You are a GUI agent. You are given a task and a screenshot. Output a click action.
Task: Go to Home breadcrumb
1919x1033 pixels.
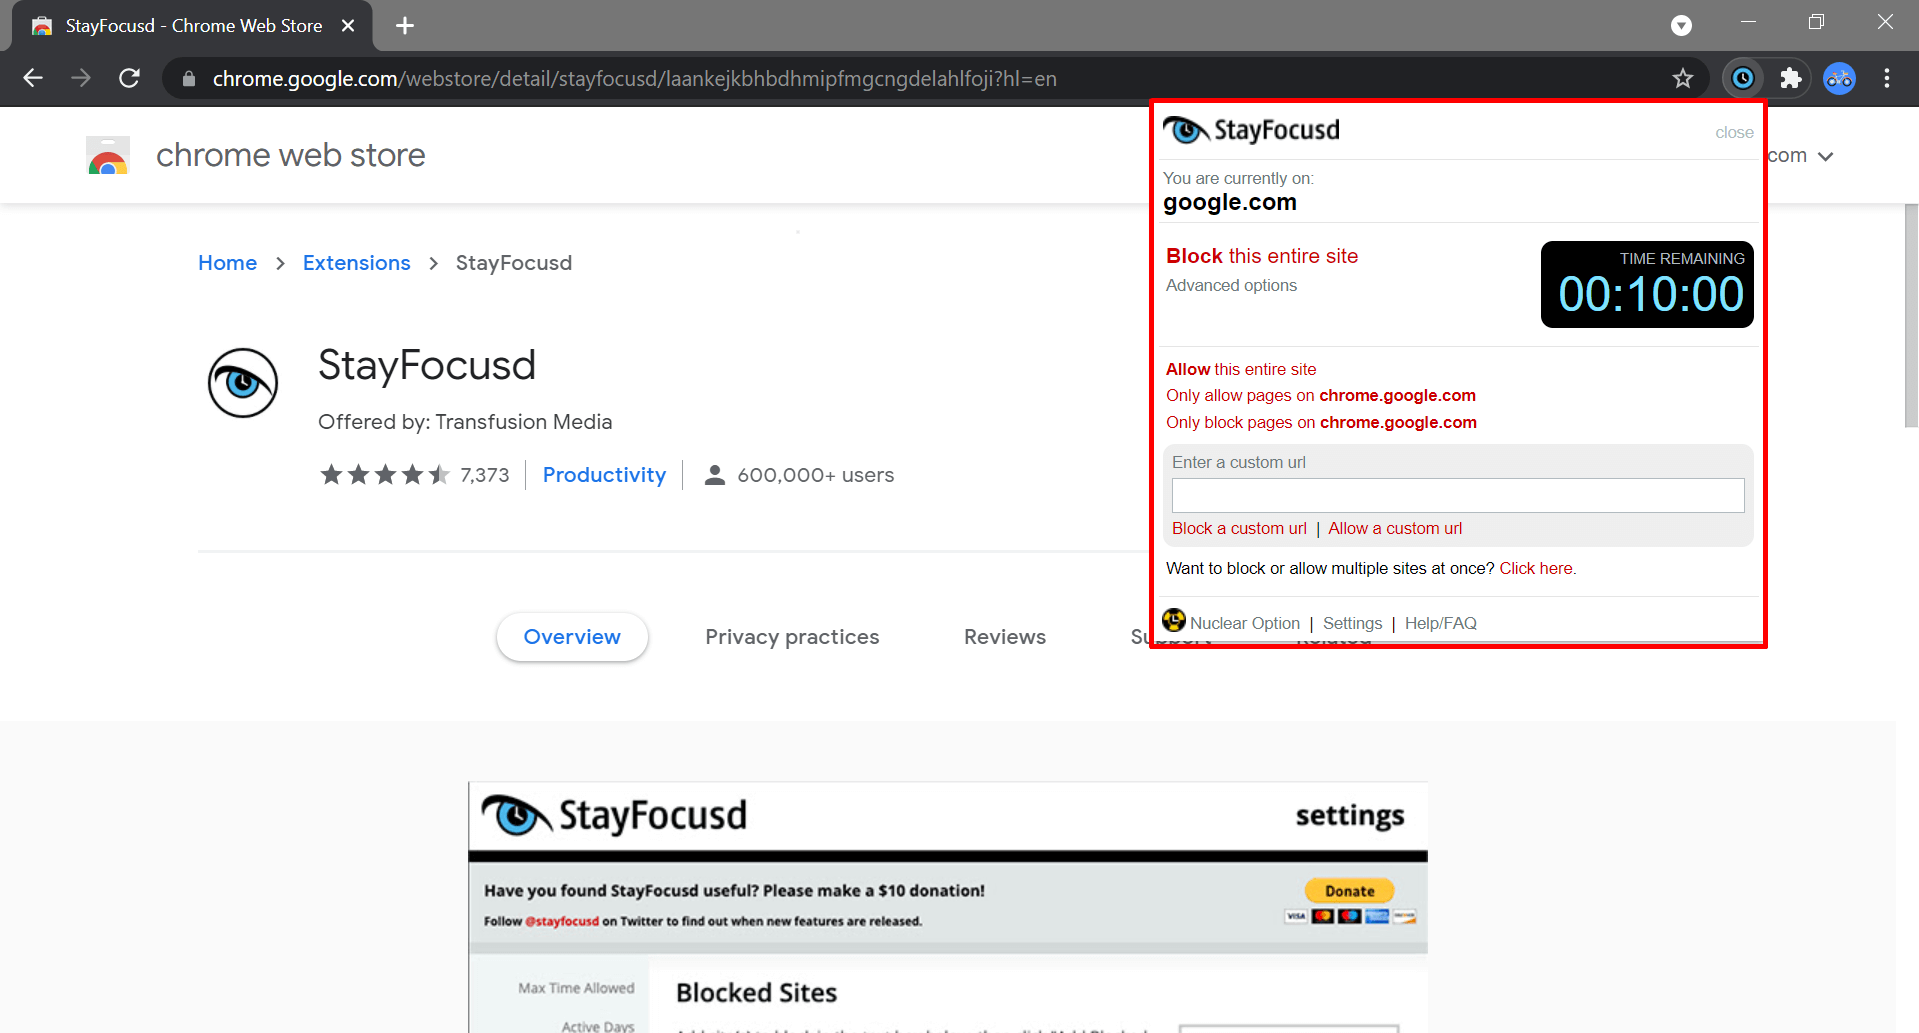(x=227, y=263)
